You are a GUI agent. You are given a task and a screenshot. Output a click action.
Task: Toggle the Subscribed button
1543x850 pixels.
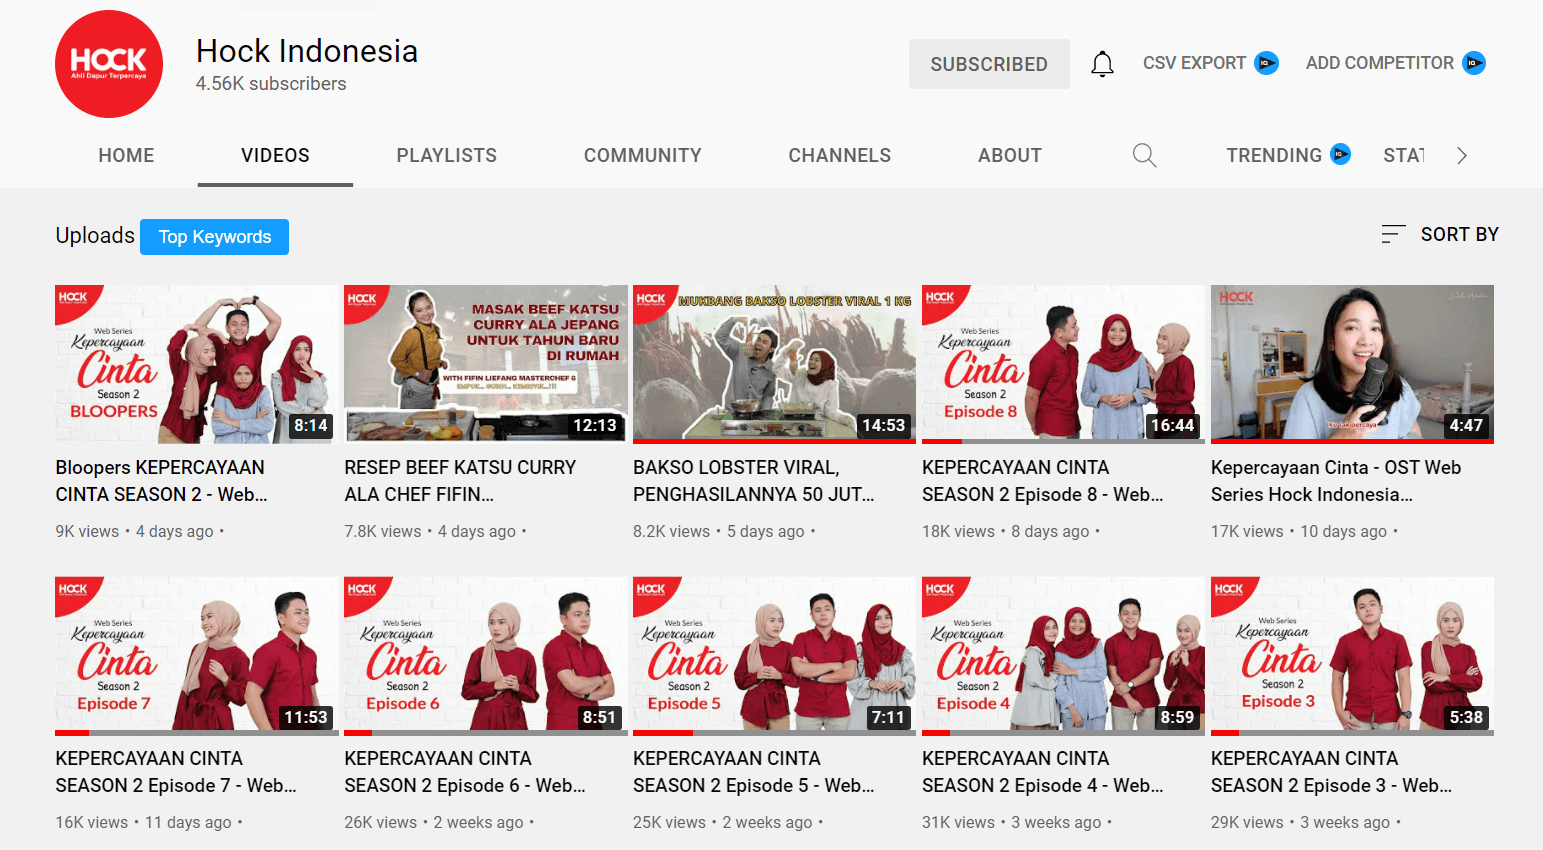click(988, 64)
